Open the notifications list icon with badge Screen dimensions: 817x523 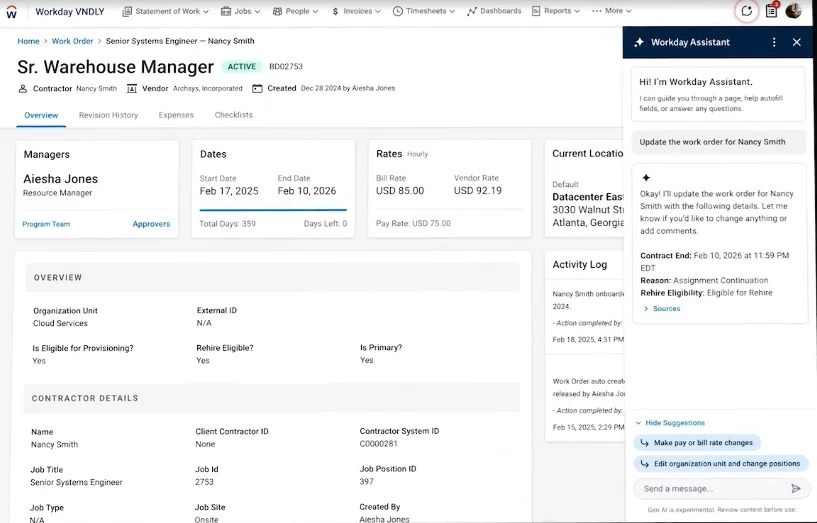click(771, 11)
